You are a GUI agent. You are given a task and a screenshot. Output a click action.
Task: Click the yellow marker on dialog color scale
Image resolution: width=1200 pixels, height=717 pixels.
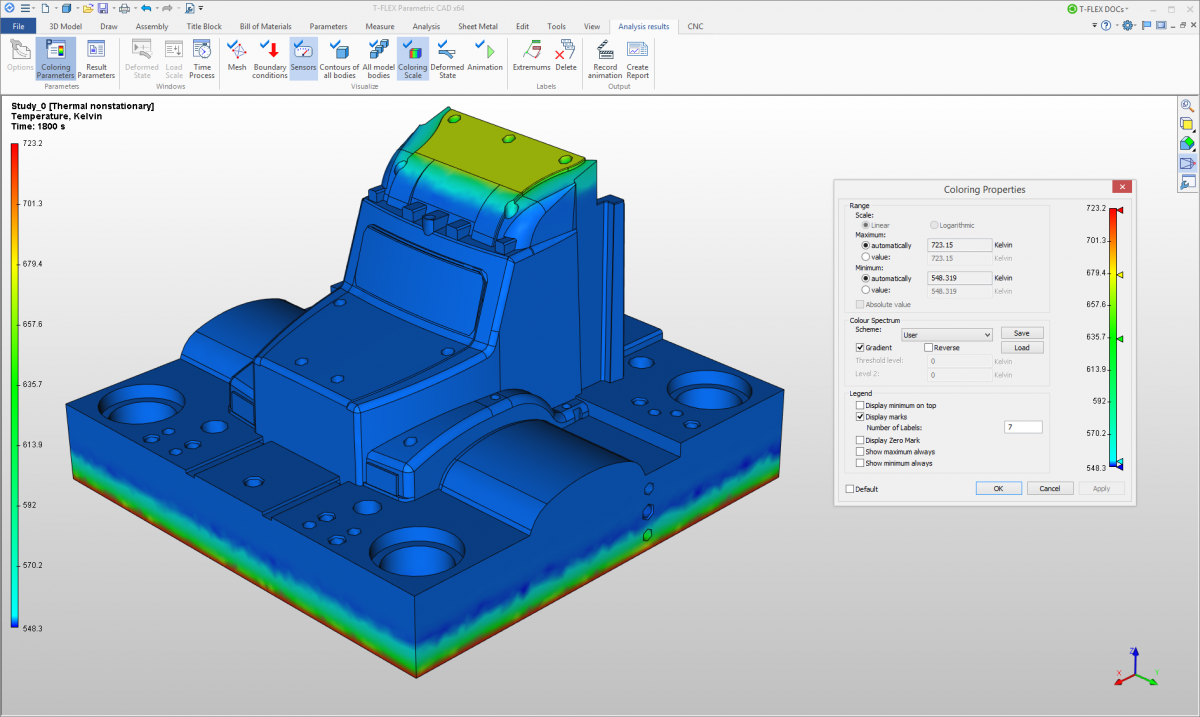pyautogui.click(x=1120, y=273)
